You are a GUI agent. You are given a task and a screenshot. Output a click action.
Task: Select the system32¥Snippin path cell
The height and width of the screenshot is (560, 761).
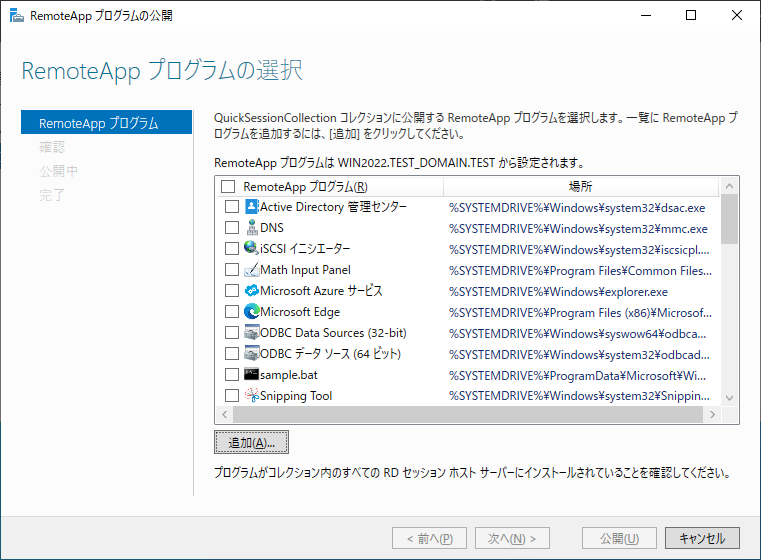point(579,396)
